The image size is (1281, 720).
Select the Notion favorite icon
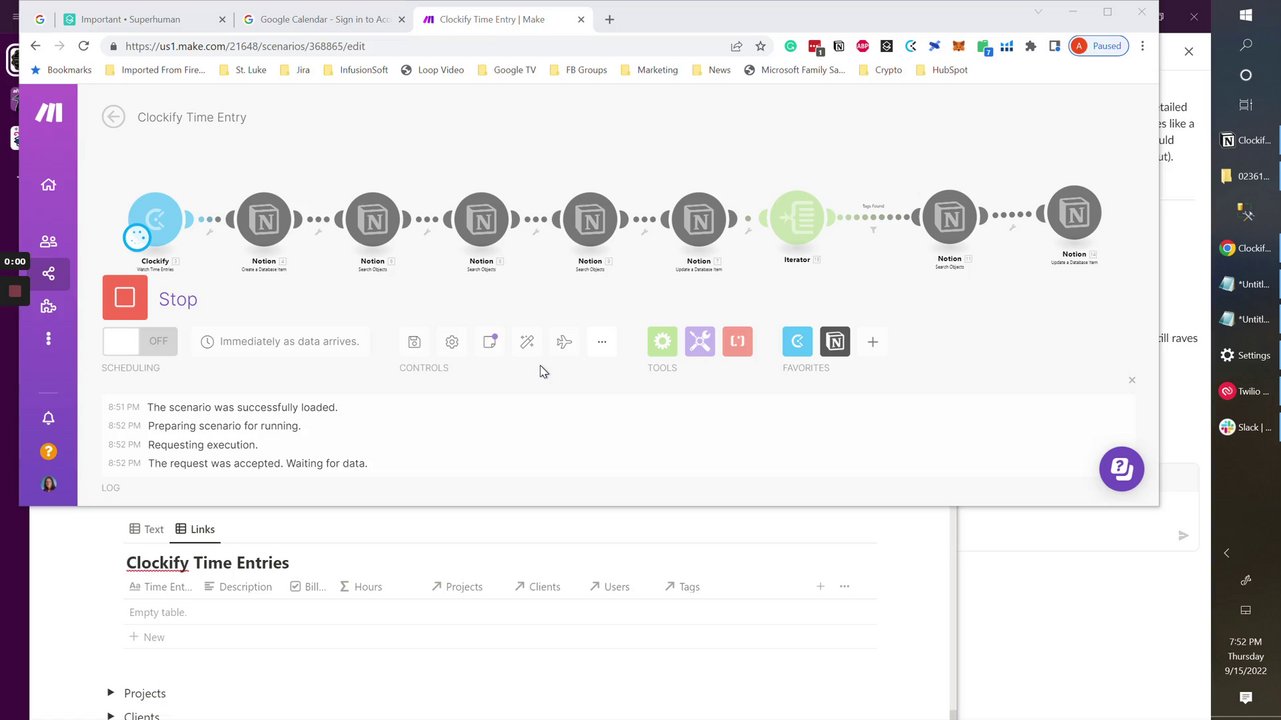pos(835,342)
